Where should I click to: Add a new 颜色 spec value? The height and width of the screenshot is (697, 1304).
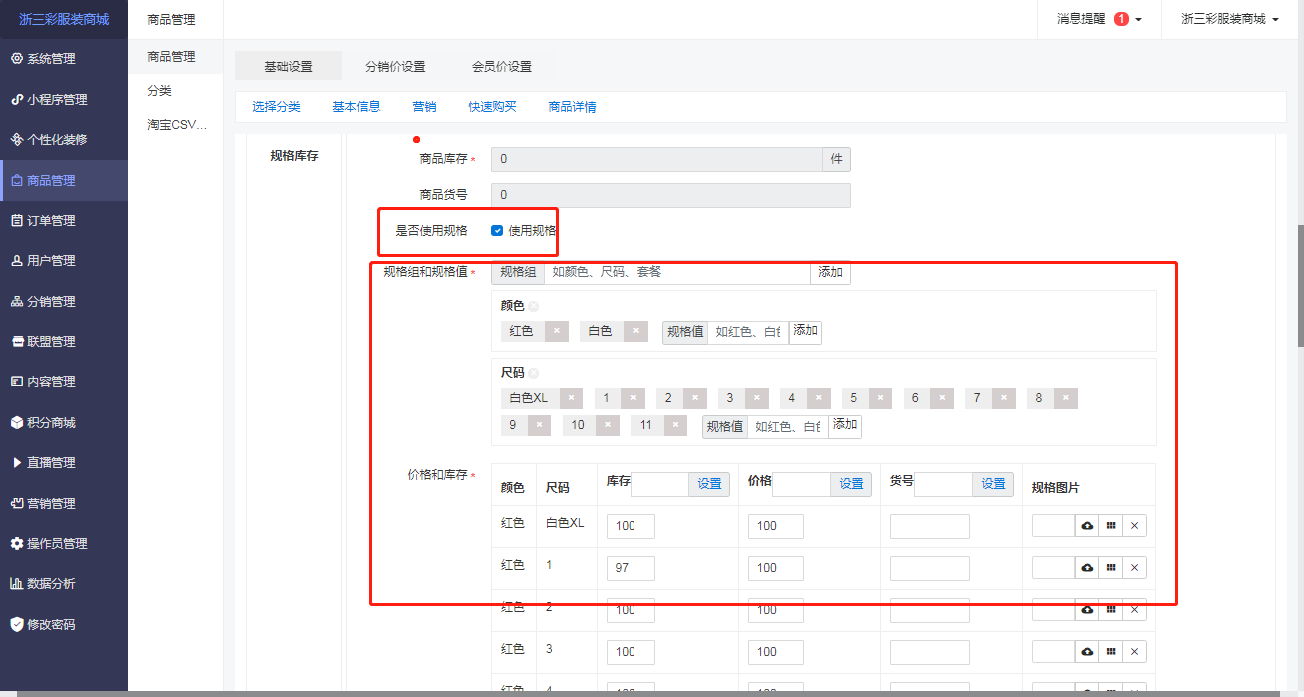click(805, 331)
